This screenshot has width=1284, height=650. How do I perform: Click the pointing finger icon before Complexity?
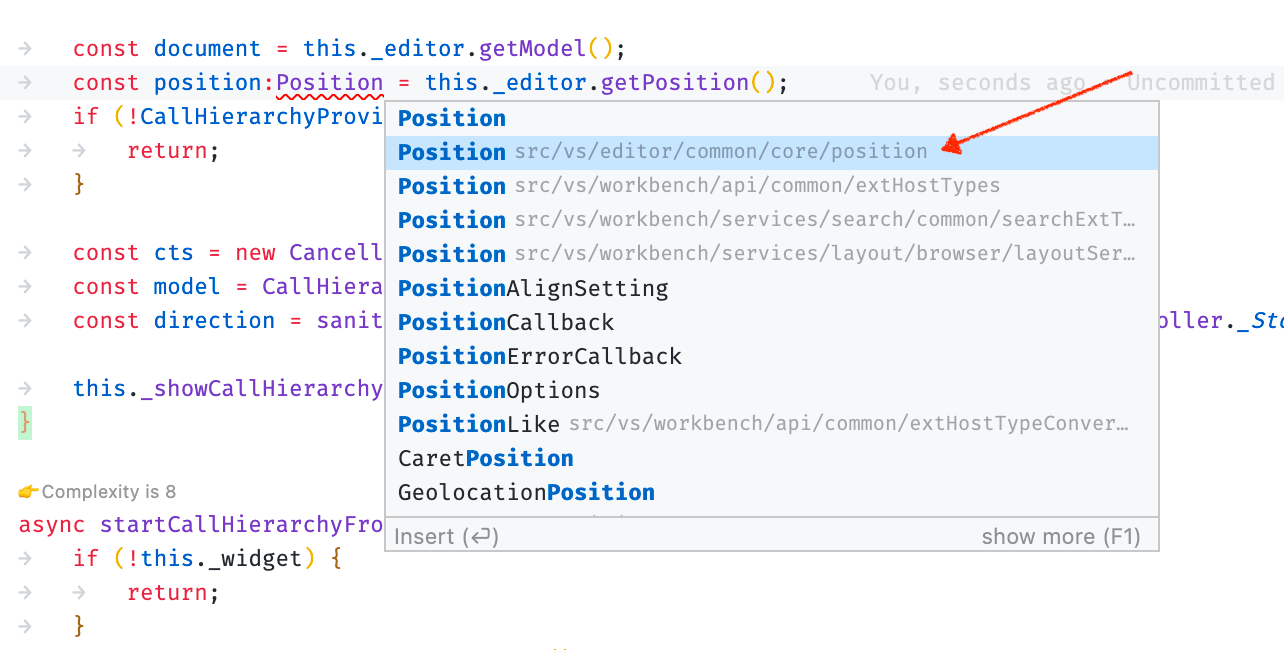coord(25,490)
